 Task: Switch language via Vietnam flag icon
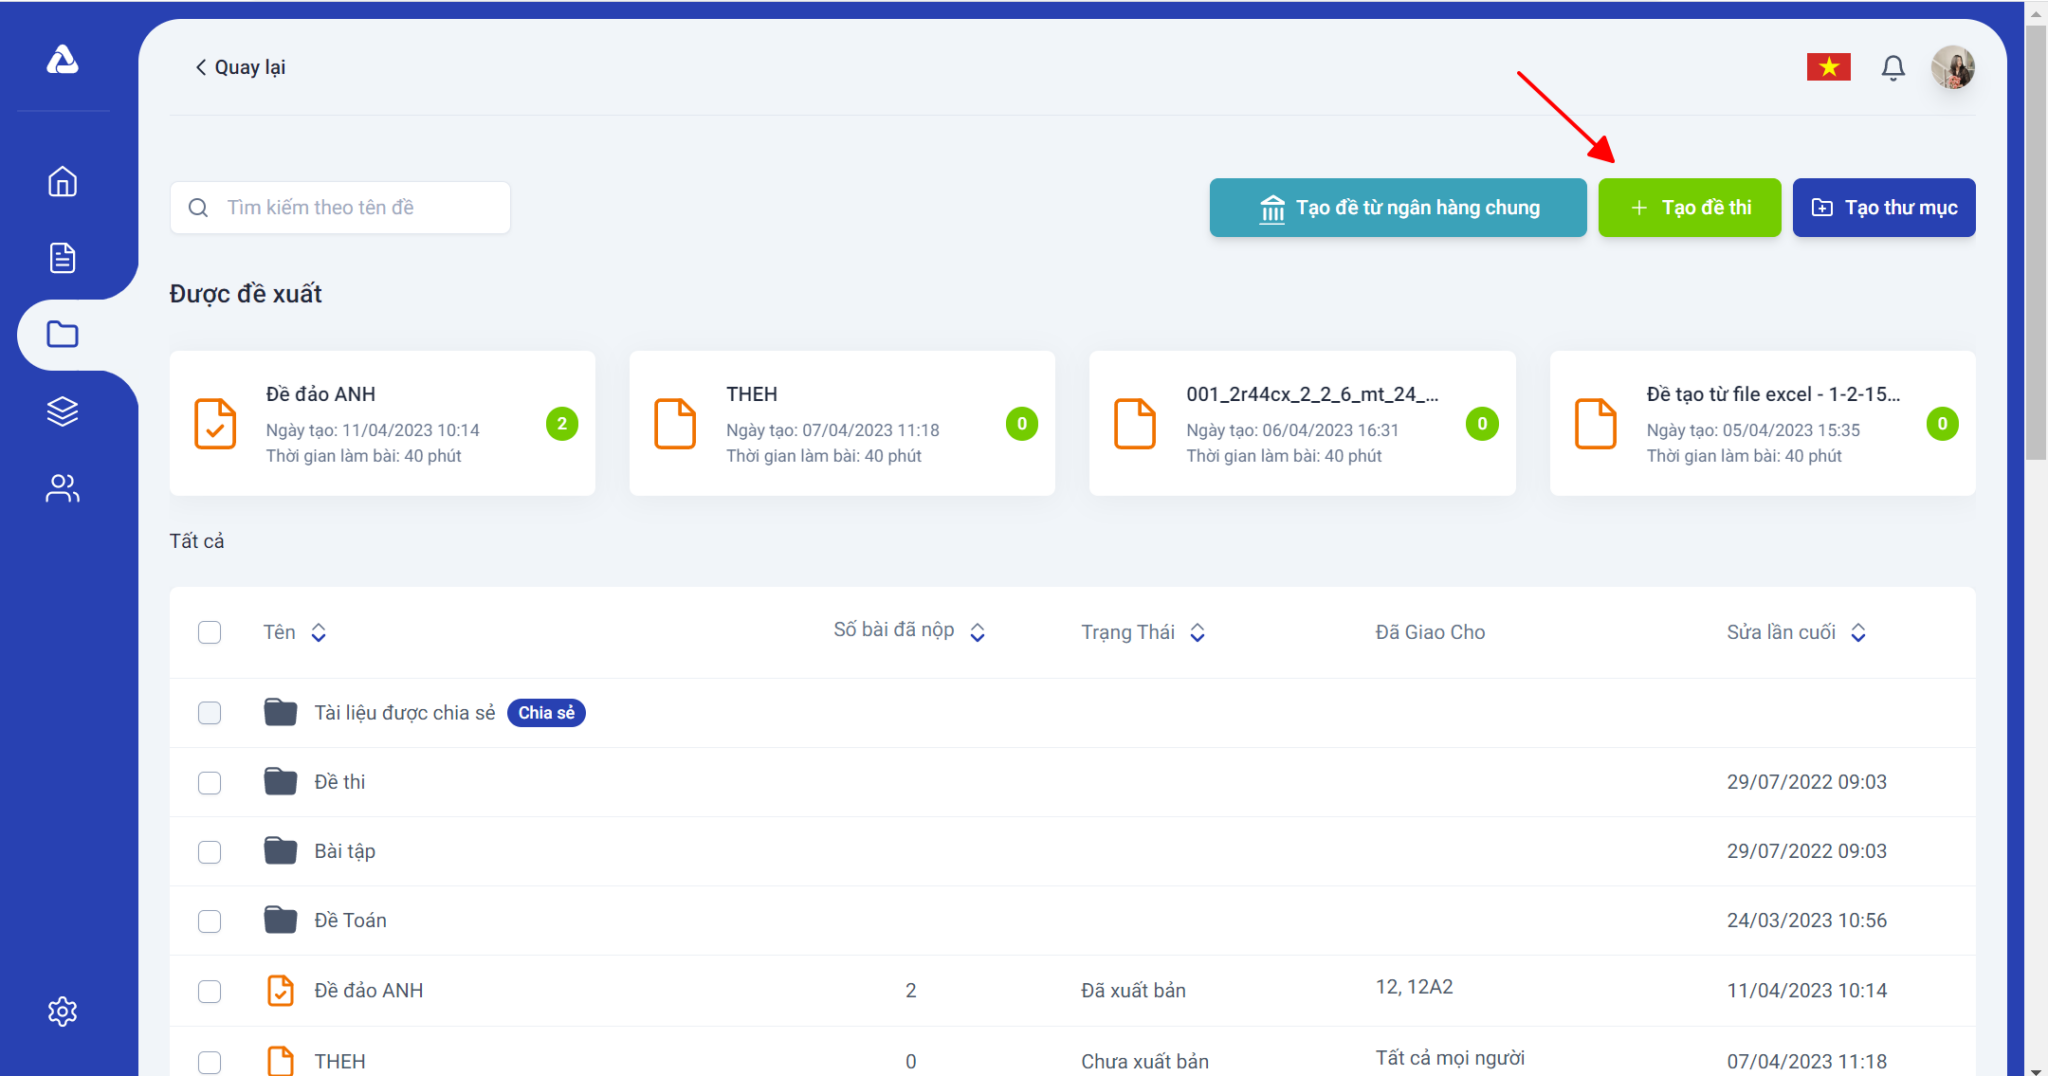point(1828,67)
